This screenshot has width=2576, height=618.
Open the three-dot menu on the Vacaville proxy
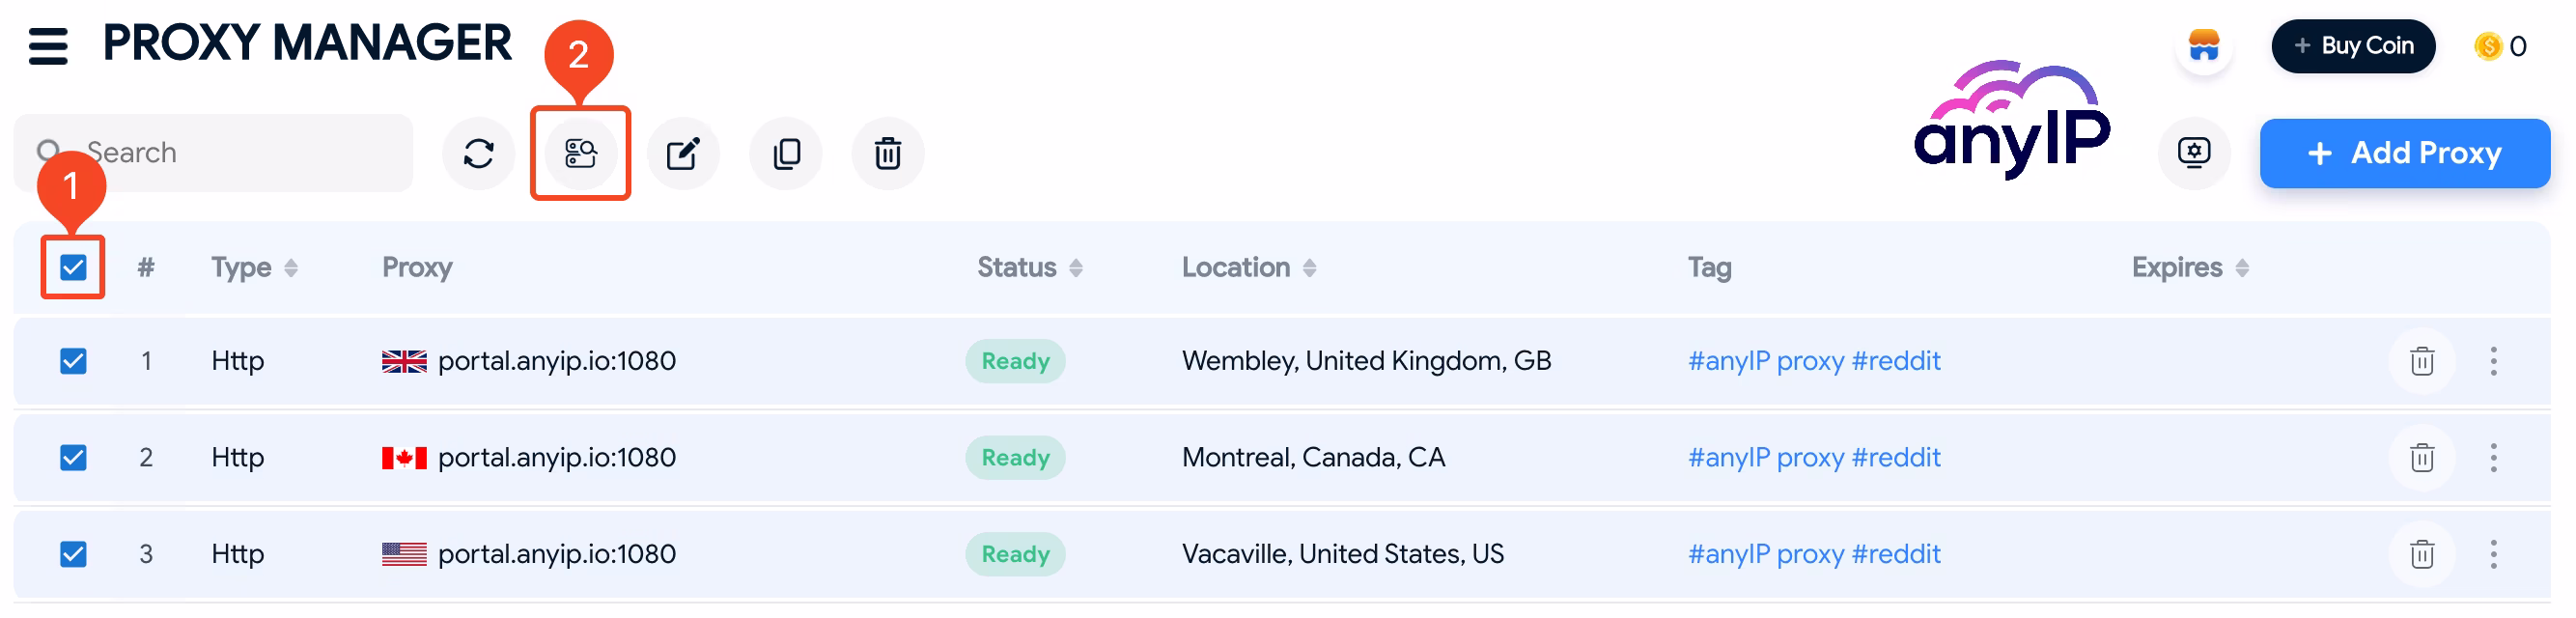click(x=2496, y=553)
